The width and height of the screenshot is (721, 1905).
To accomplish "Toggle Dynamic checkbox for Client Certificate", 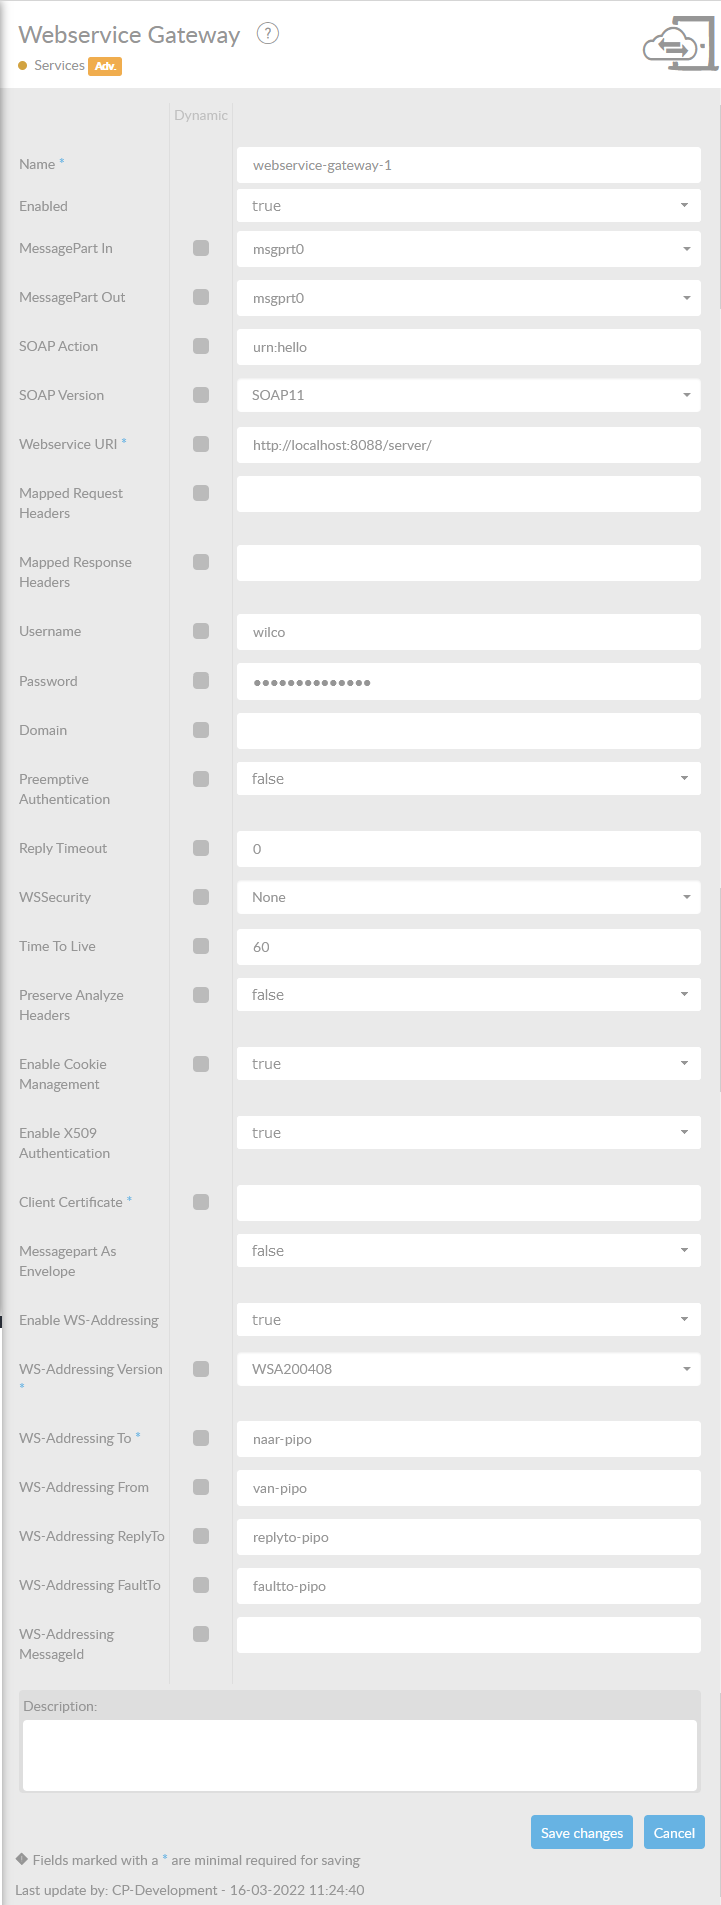I will pos(201,1202).
